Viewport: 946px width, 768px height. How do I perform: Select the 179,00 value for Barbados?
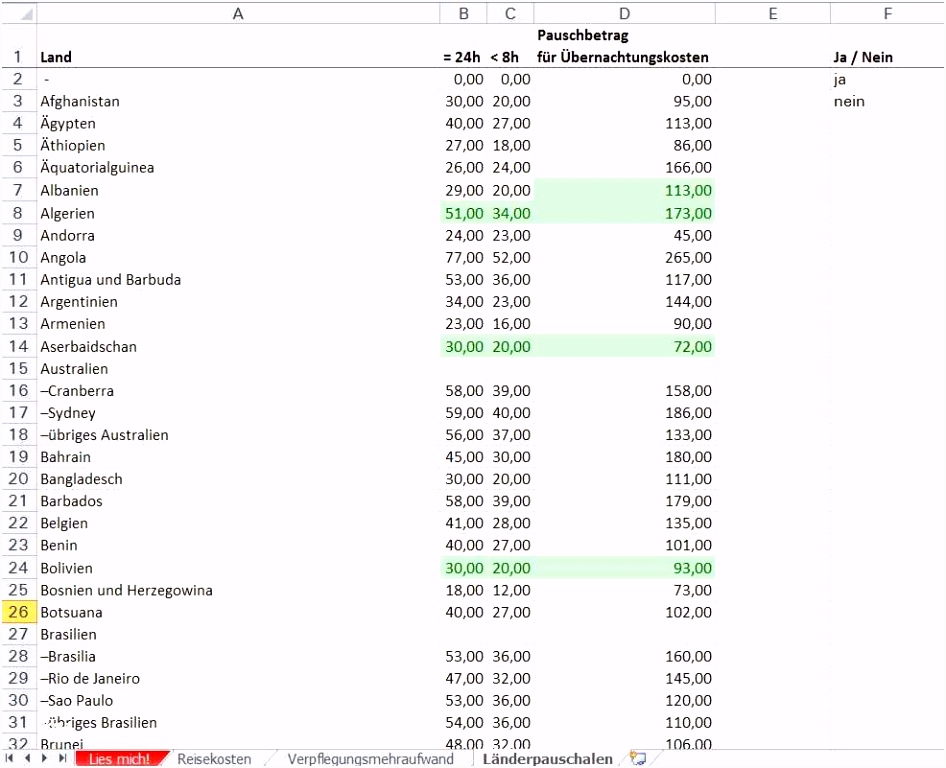[x=624, y=501]
